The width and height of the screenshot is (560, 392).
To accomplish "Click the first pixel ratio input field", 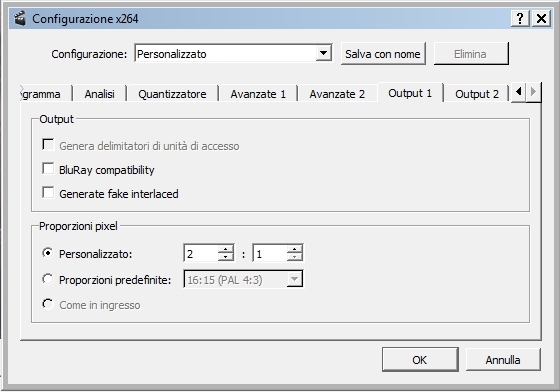I will [201, 253].
